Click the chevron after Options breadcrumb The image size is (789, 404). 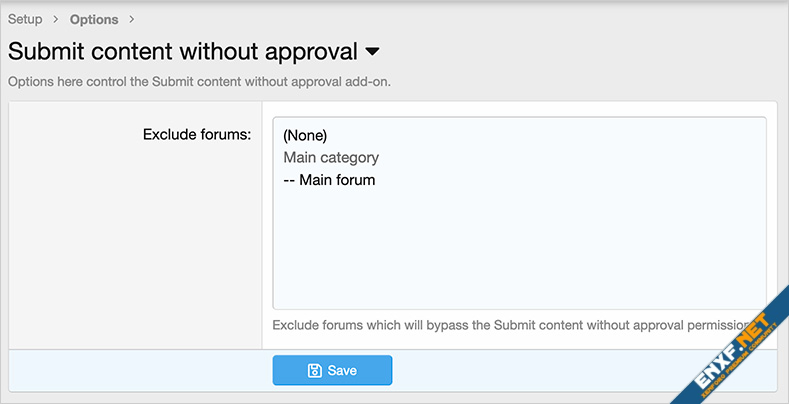131,19
